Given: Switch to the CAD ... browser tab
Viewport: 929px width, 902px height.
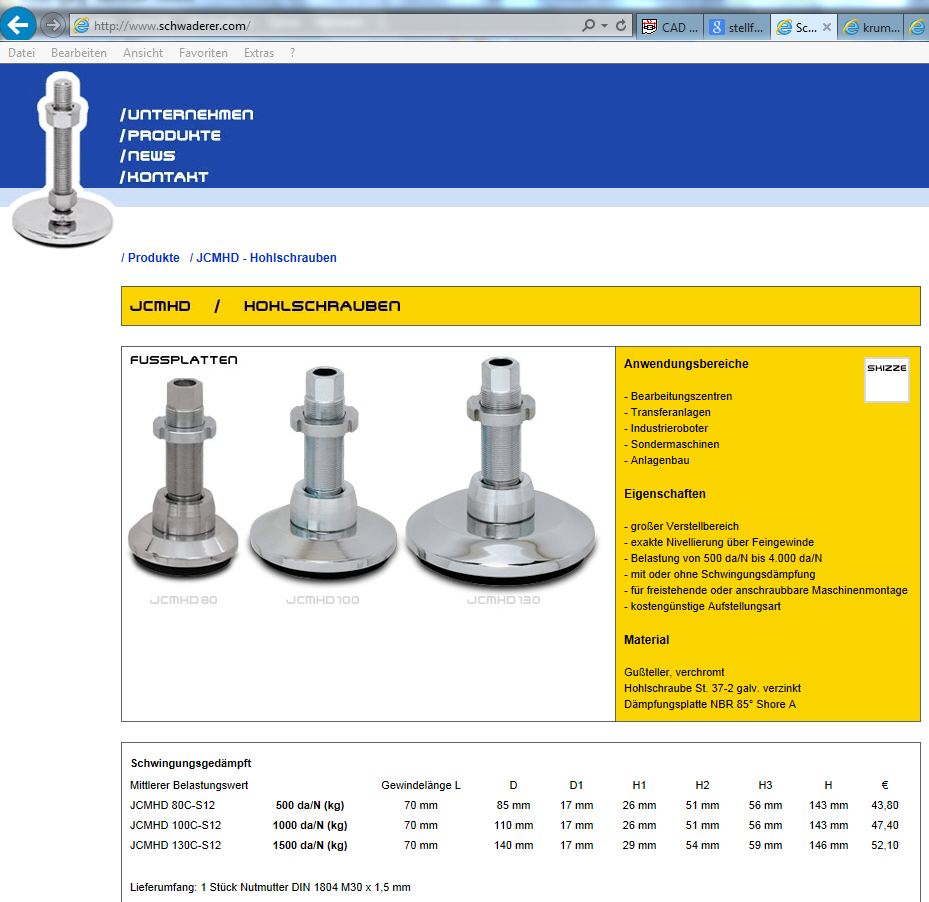Looking at the screenshot, I should (670, 27).
